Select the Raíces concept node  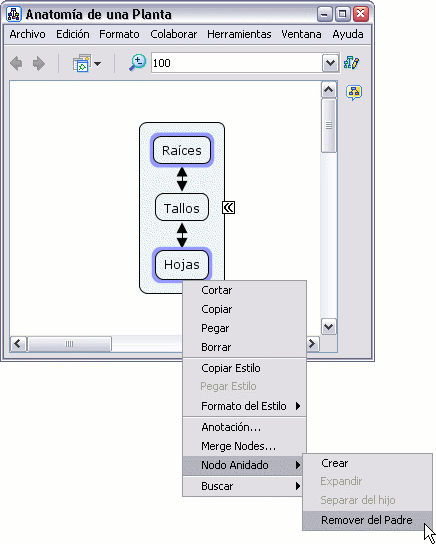pyautogui.click(x=182, y=150)
